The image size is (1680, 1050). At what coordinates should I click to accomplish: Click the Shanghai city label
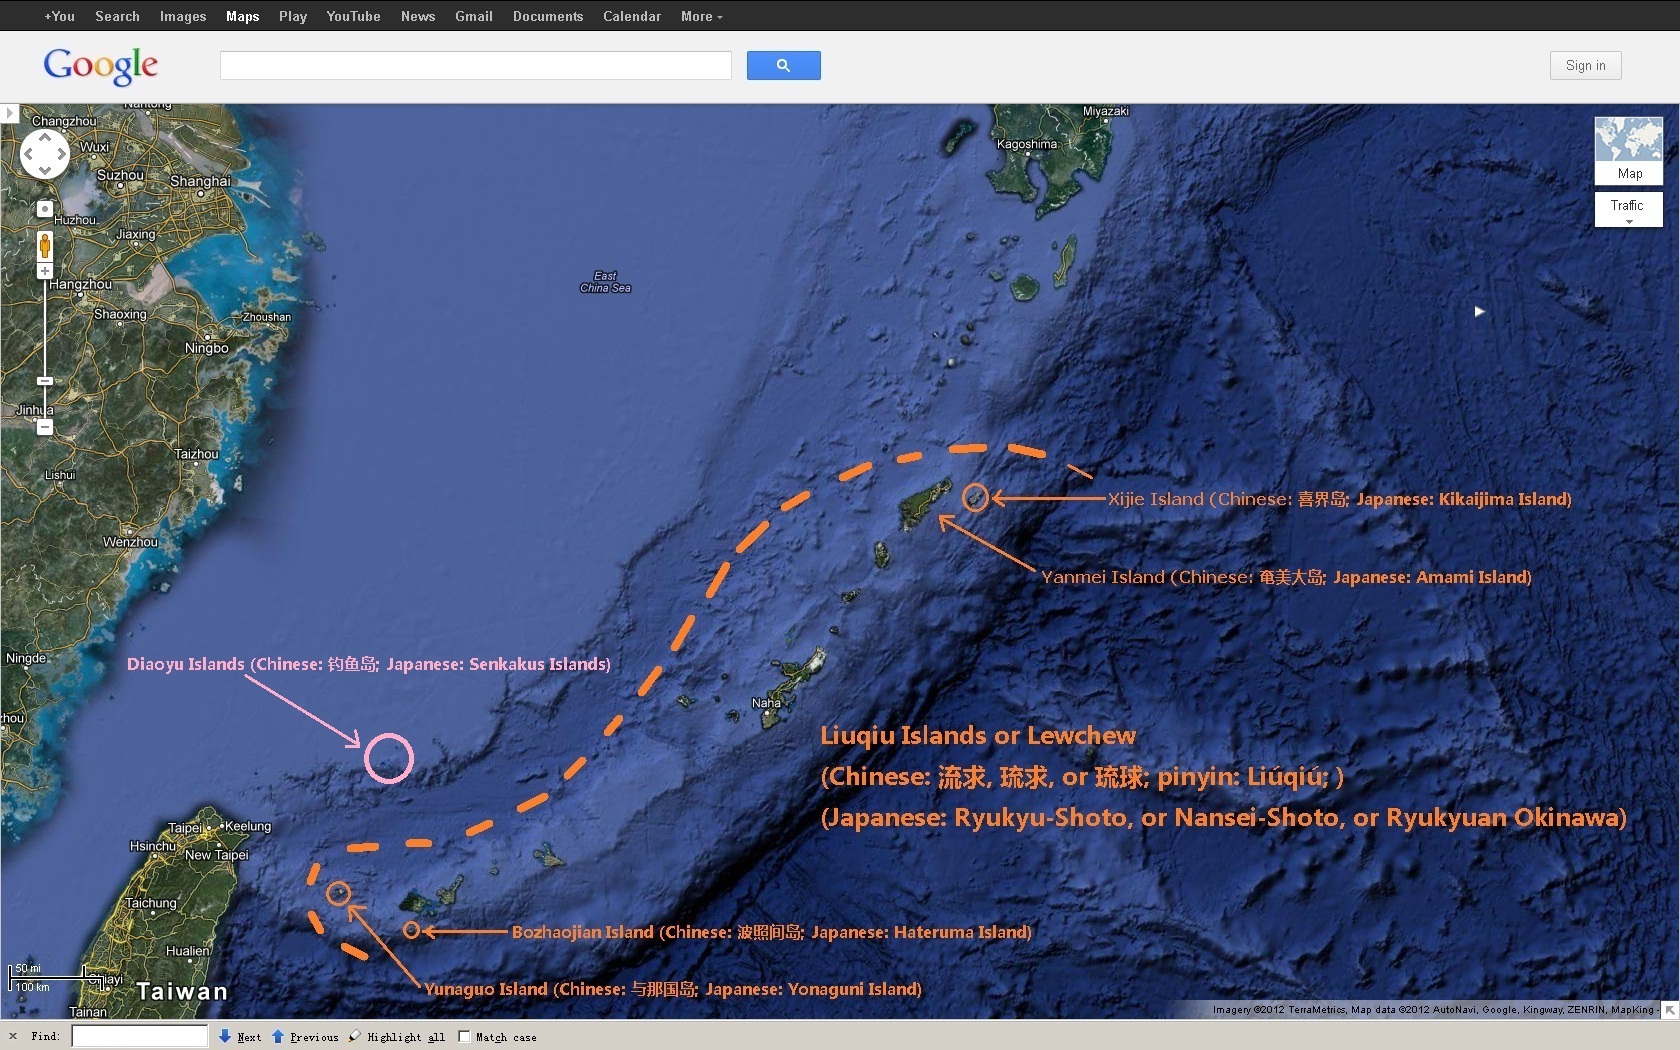click(200, 181)
